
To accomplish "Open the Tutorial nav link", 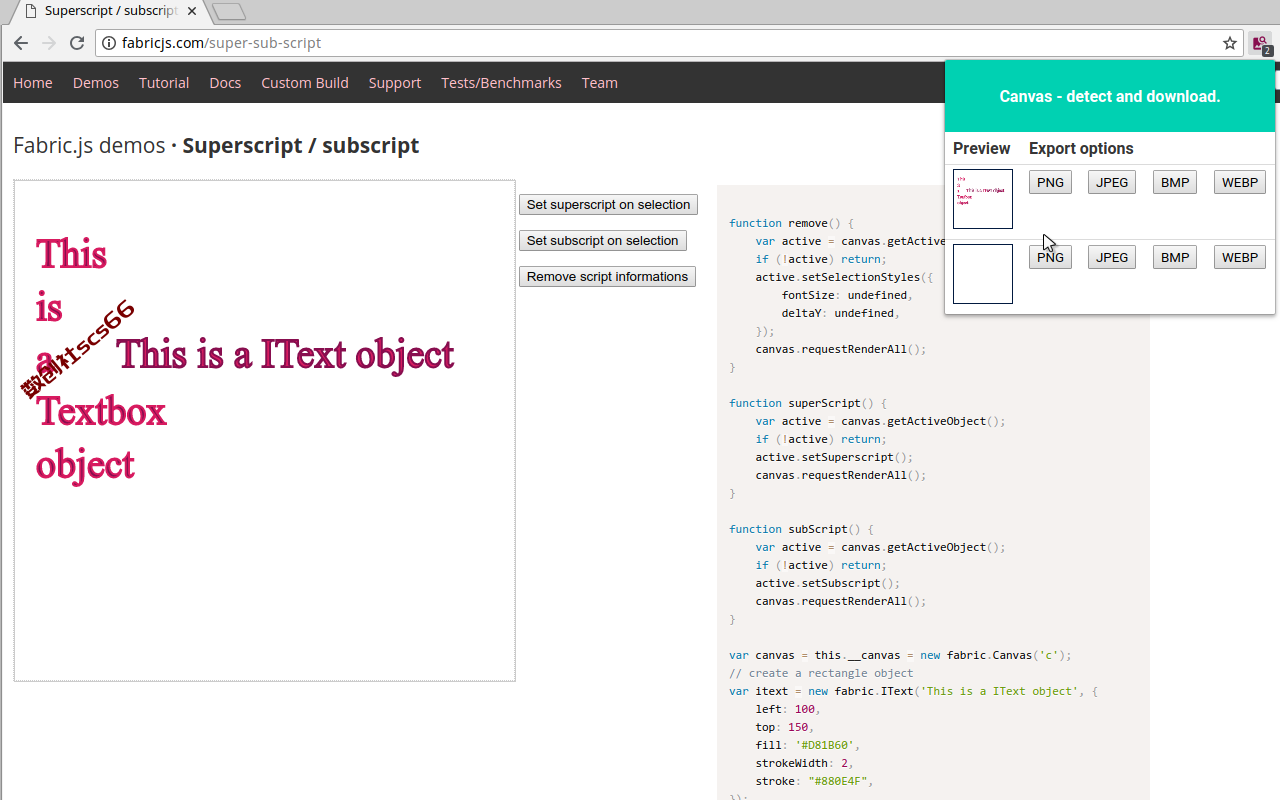I will point(164,83).
